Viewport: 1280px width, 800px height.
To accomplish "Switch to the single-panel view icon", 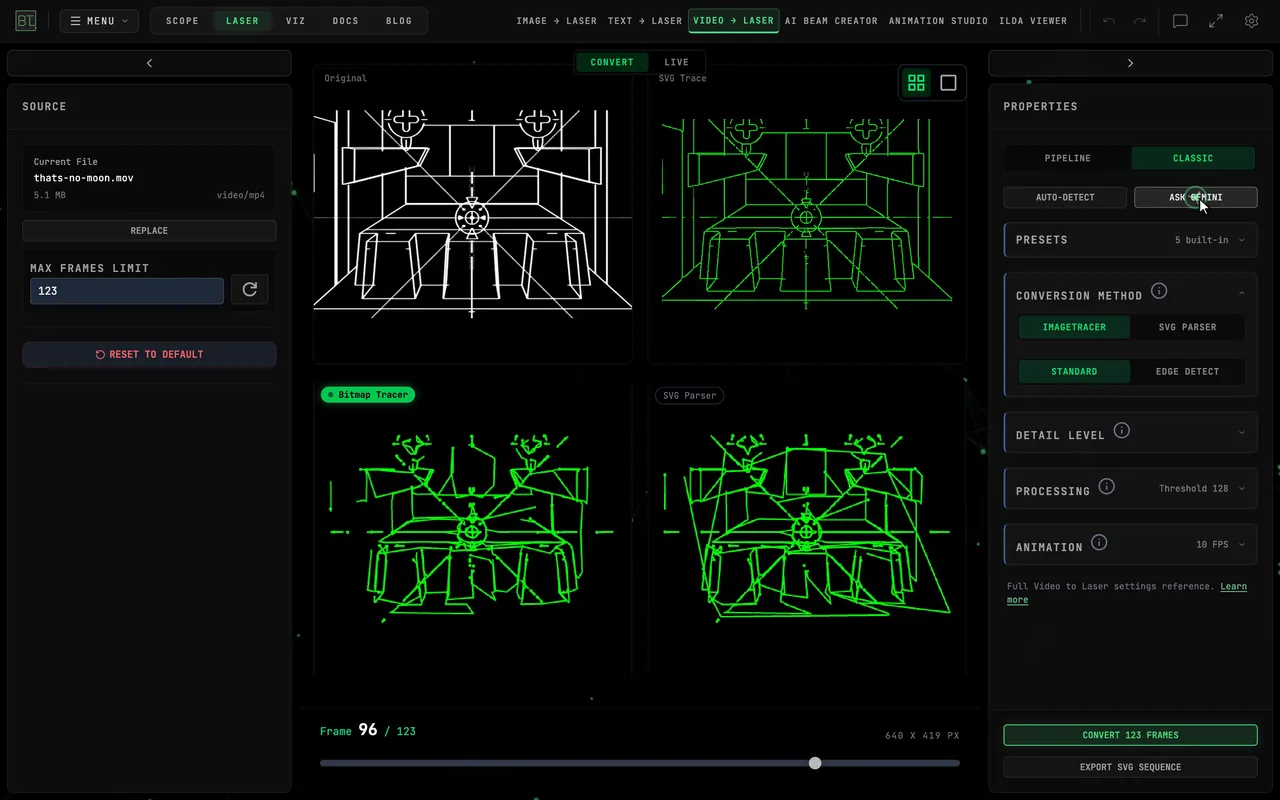I will pos(948,83).
